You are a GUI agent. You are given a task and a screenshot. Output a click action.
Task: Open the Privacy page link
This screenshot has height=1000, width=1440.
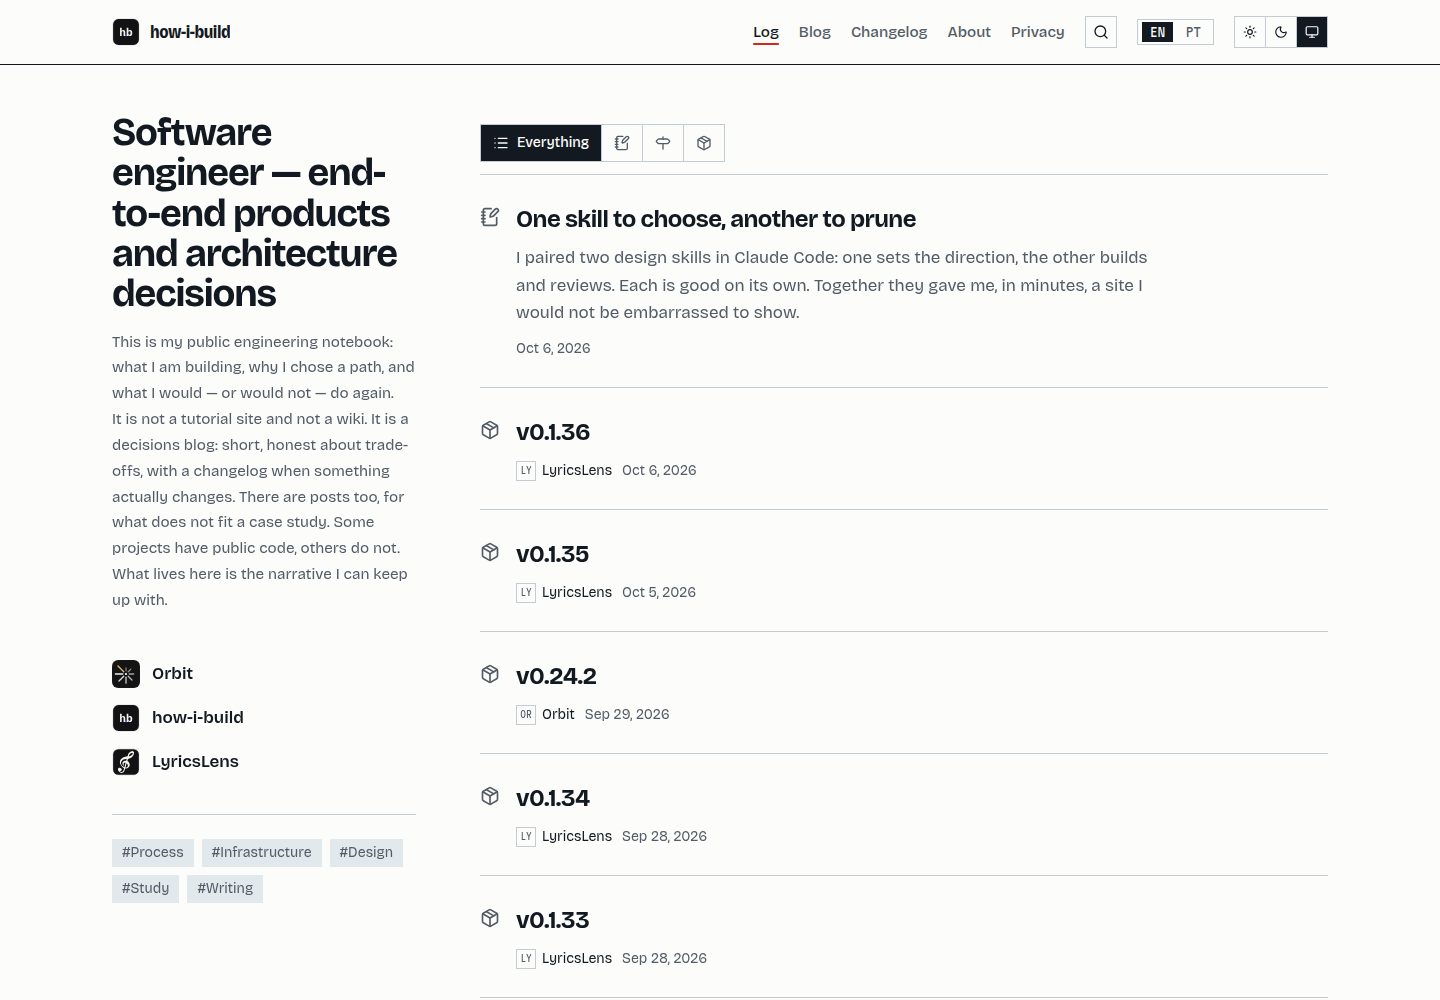[1038, 32]
